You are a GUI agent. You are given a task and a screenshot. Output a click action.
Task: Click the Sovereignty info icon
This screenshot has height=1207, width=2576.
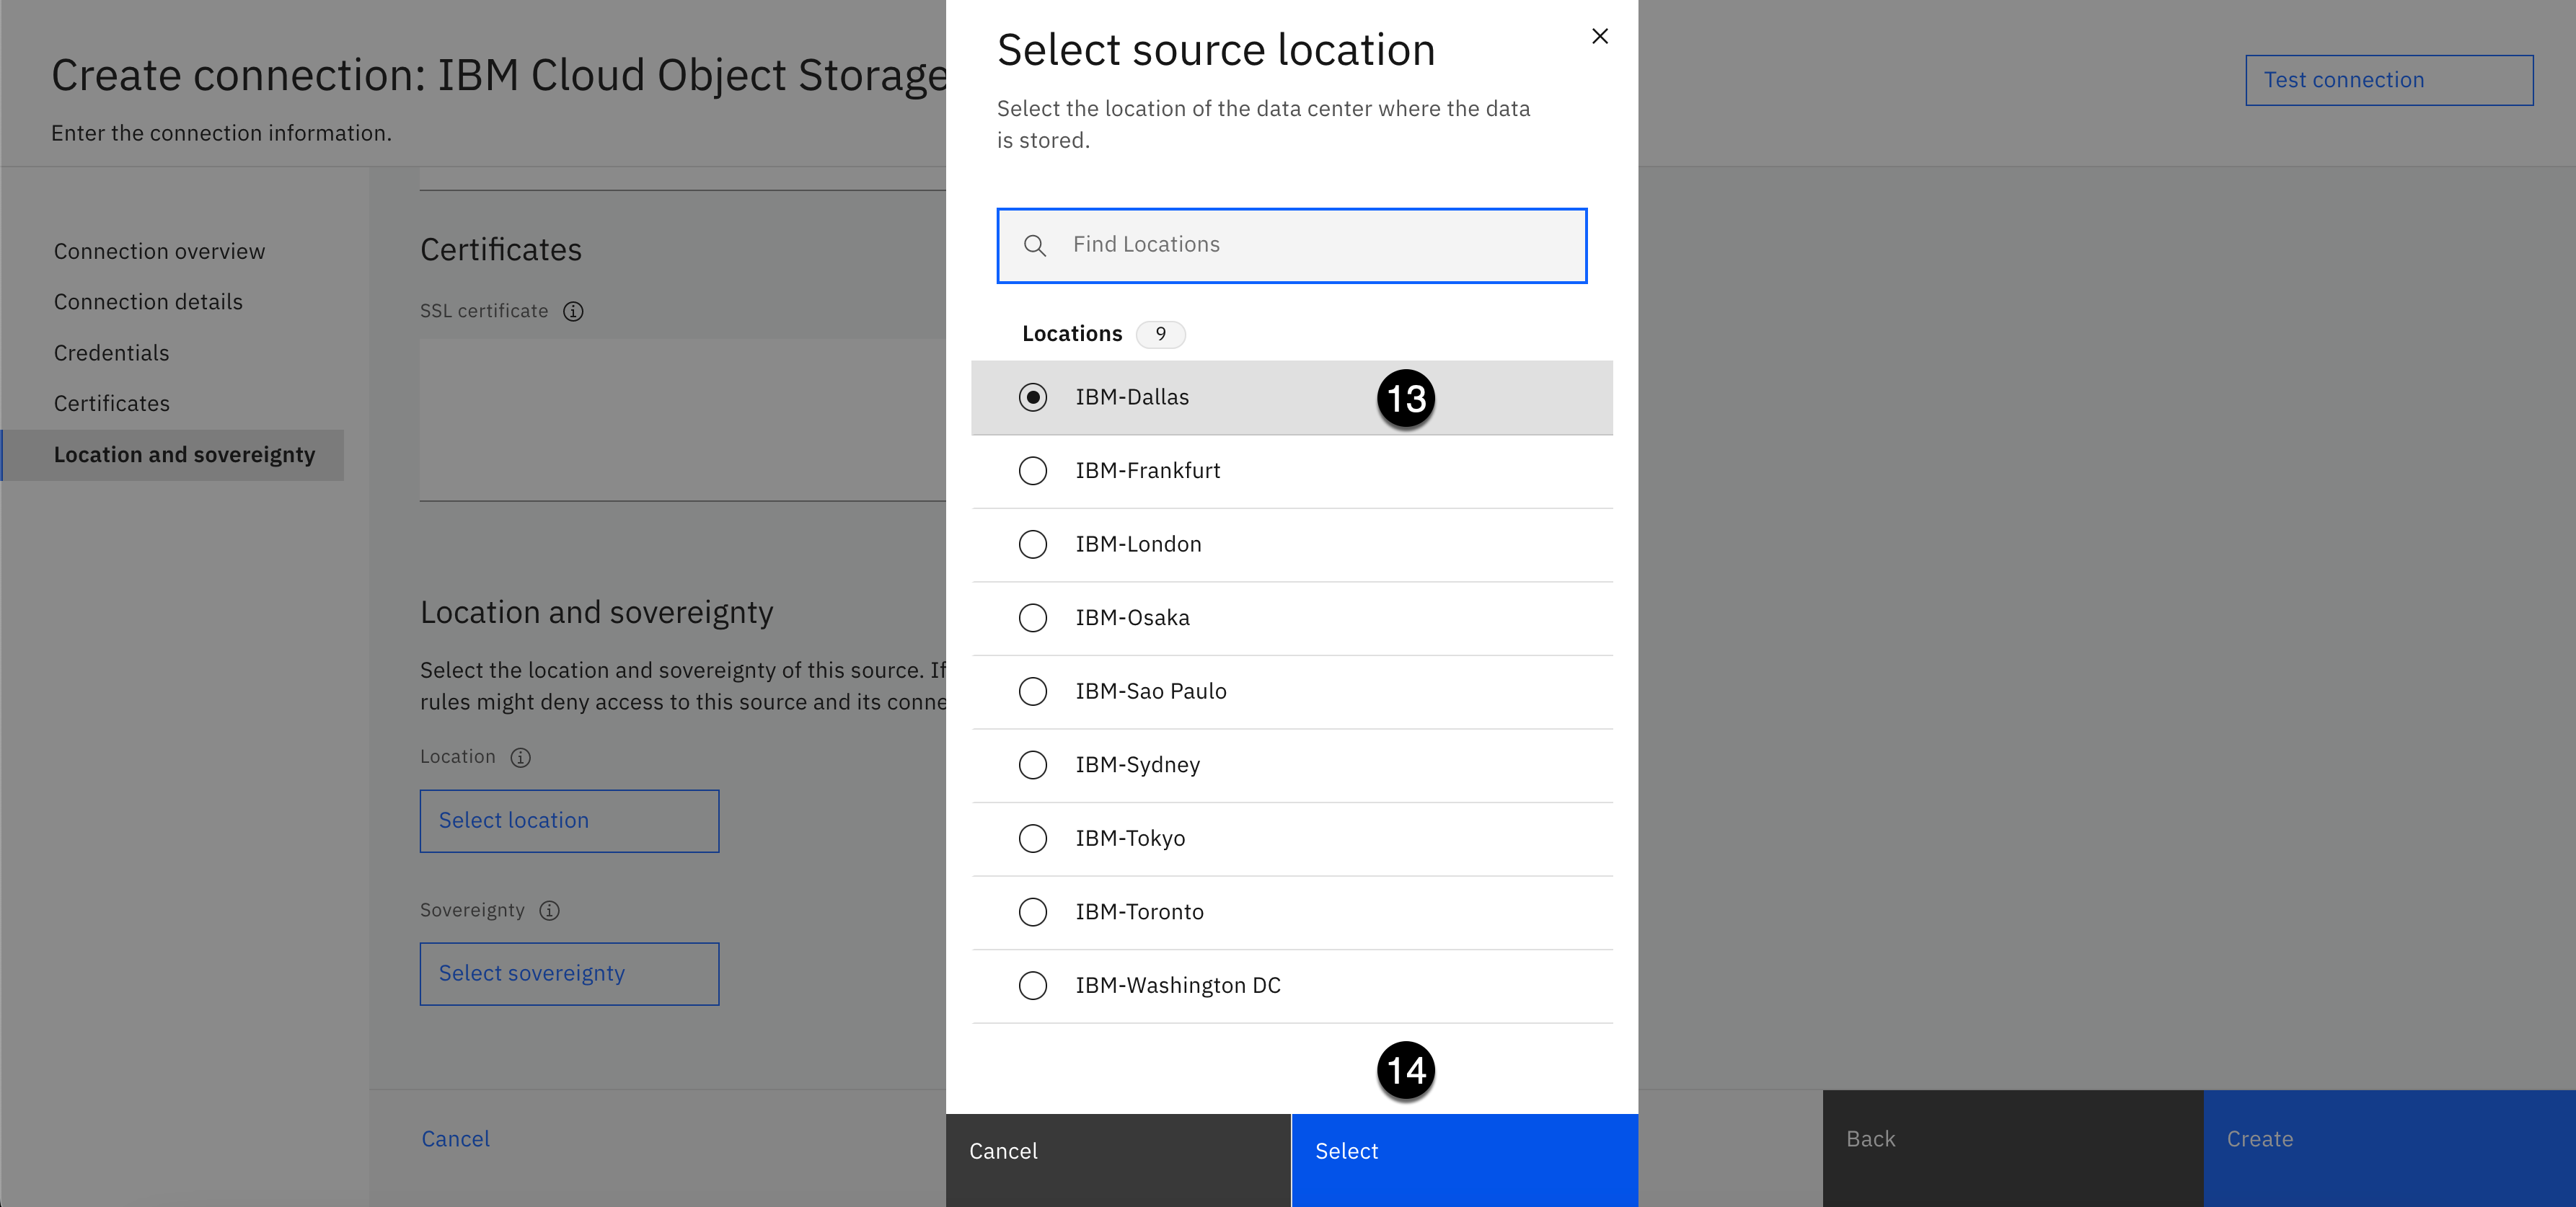point(549,911)
